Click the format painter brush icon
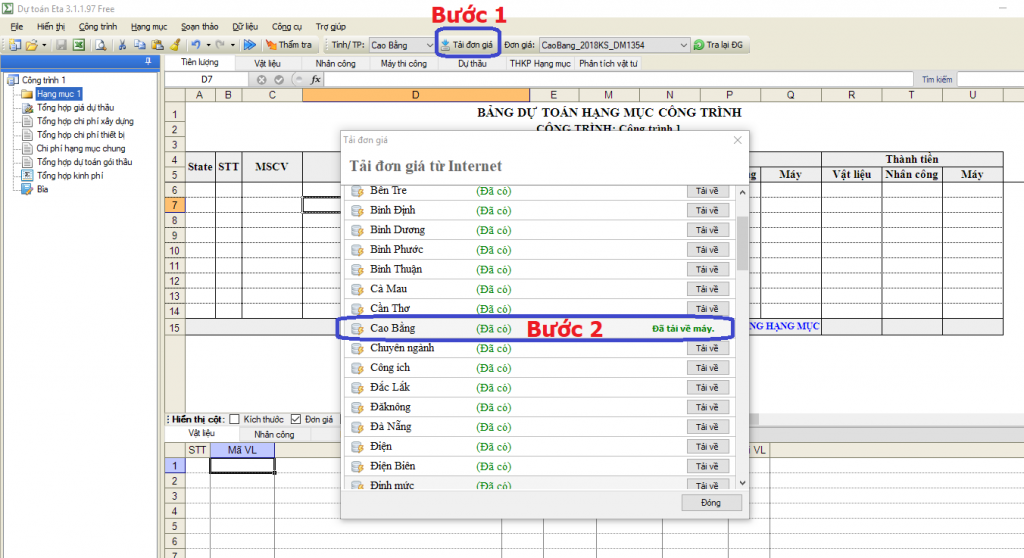This screenshot has width=1024, height=558. tap(175, 45)
